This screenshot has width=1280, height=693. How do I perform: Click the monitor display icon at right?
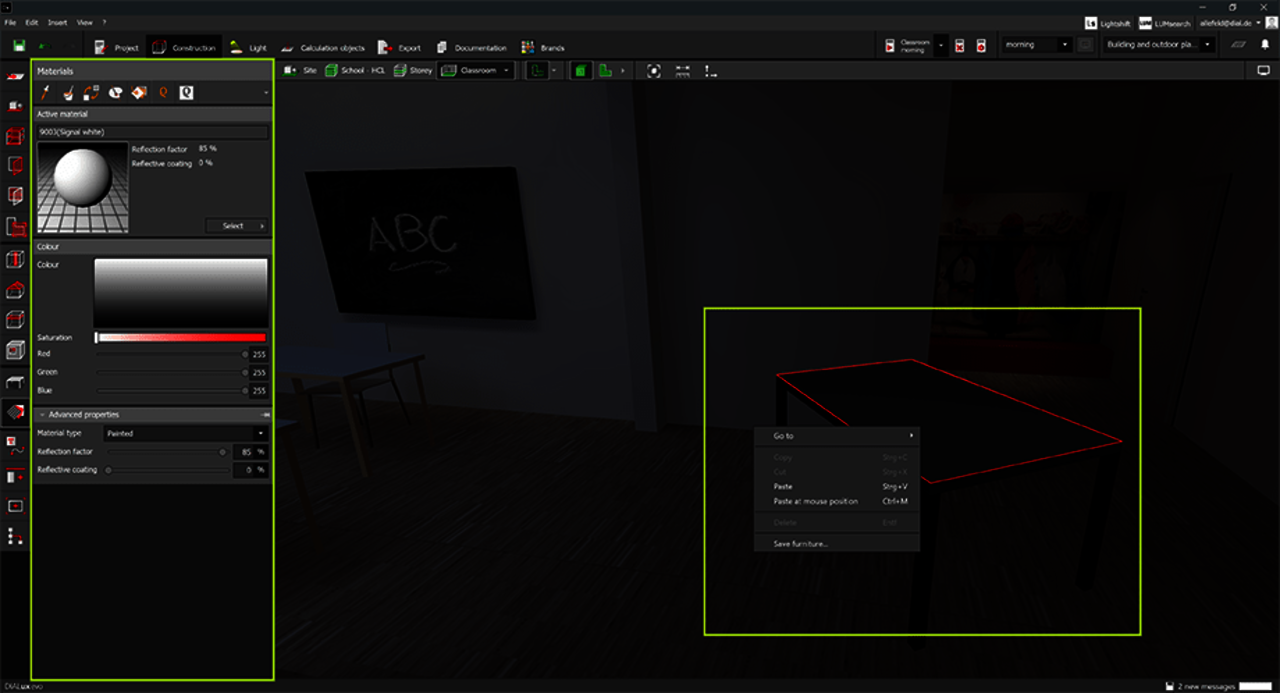1263,71
